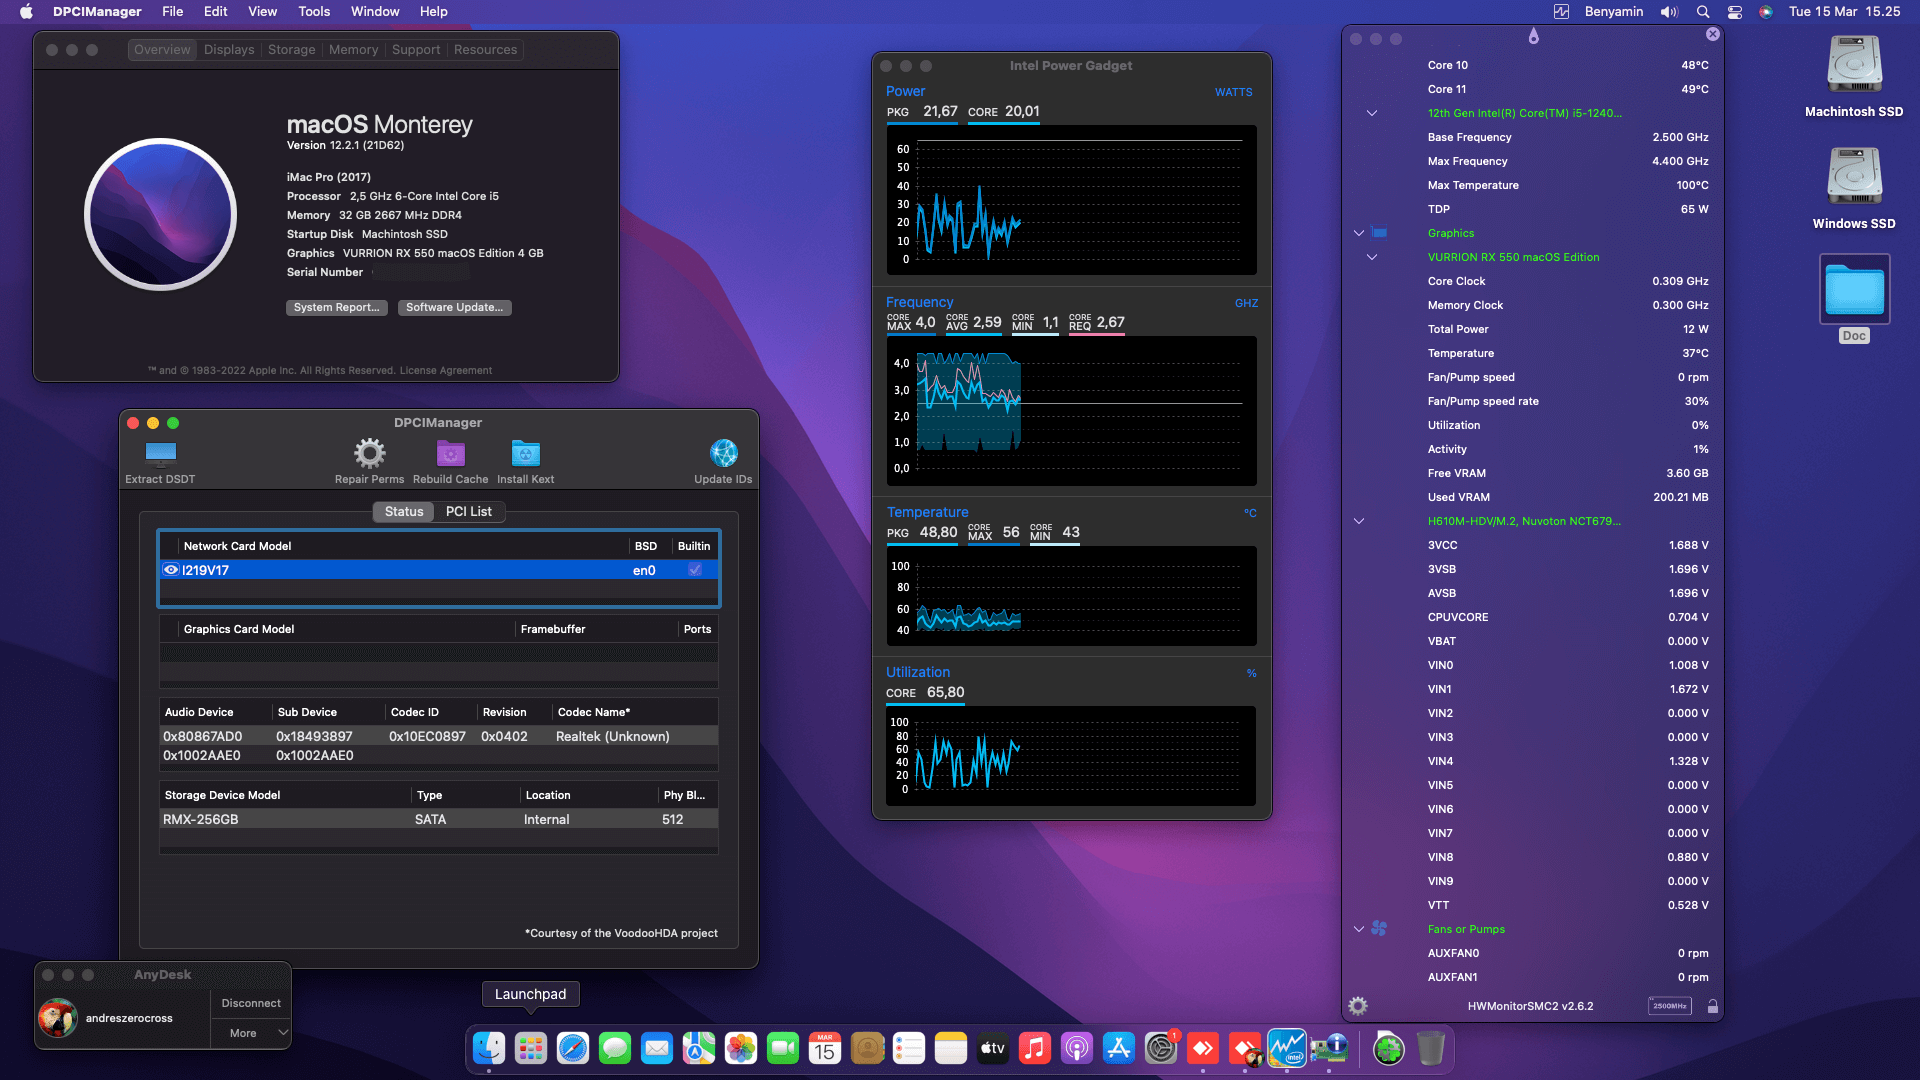Image resolution: width=1920 pixels, height=1080 pixels.
Task: Select the 0x1002AAE0 audio device row
Action: [438, 755]
